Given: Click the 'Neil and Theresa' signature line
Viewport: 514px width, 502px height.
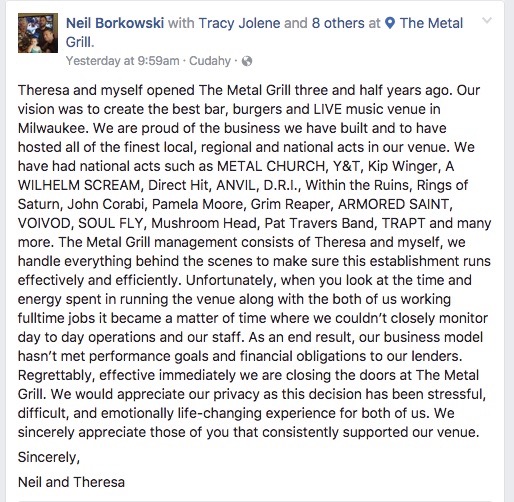Looking at the screenshot, I should pos(71,482).
